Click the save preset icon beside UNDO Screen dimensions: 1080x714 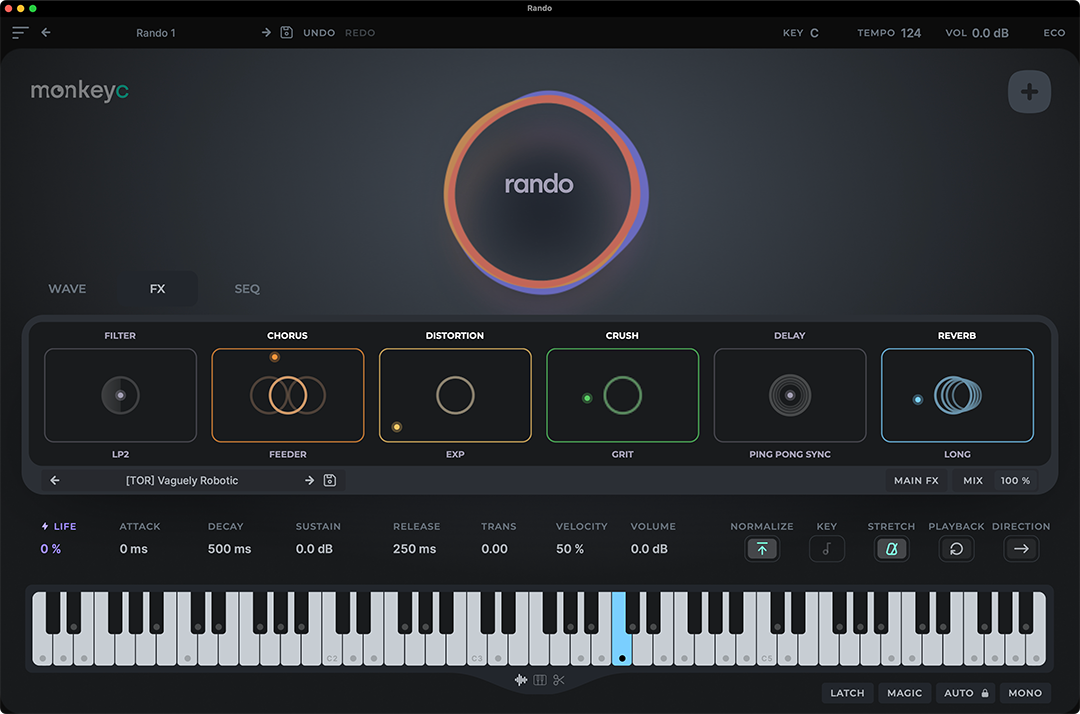[287, 33]
